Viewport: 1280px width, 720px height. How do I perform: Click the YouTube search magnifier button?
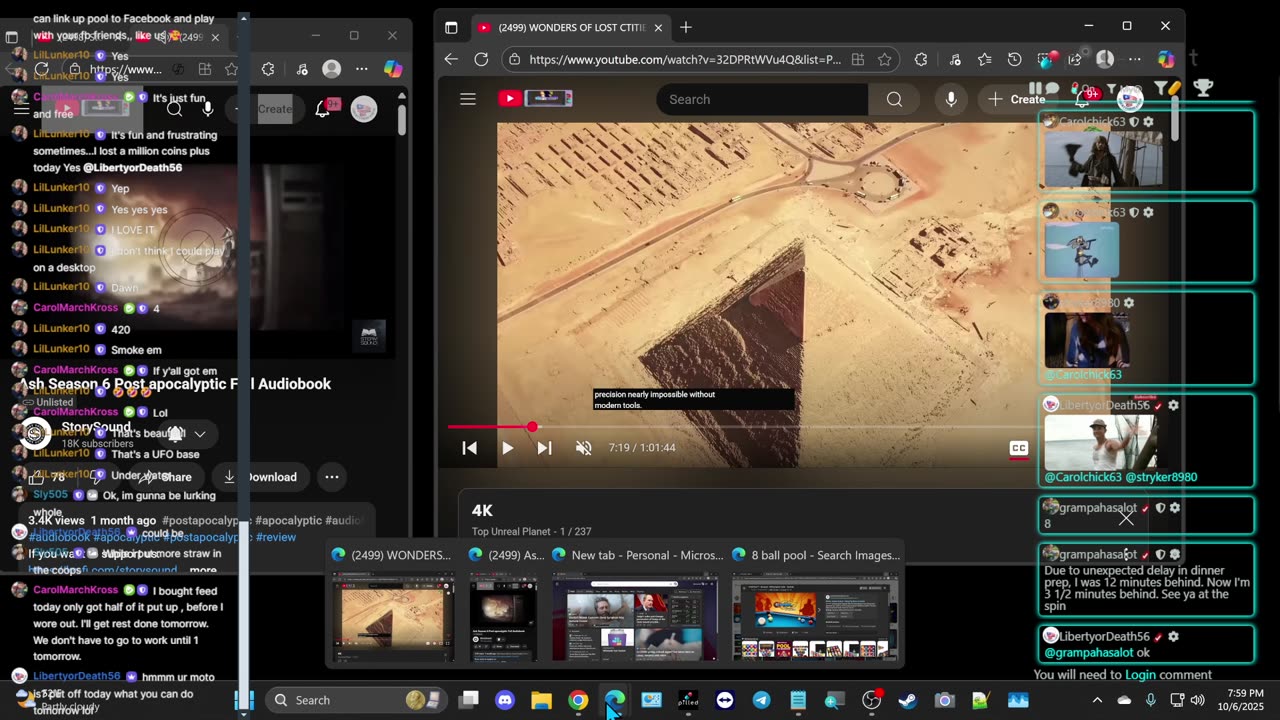tap(894, 99)
